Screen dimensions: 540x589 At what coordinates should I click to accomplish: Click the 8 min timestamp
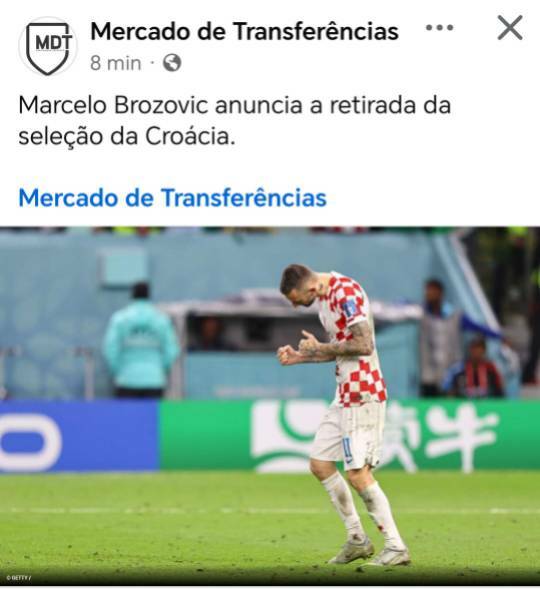(x=116, y=63)
